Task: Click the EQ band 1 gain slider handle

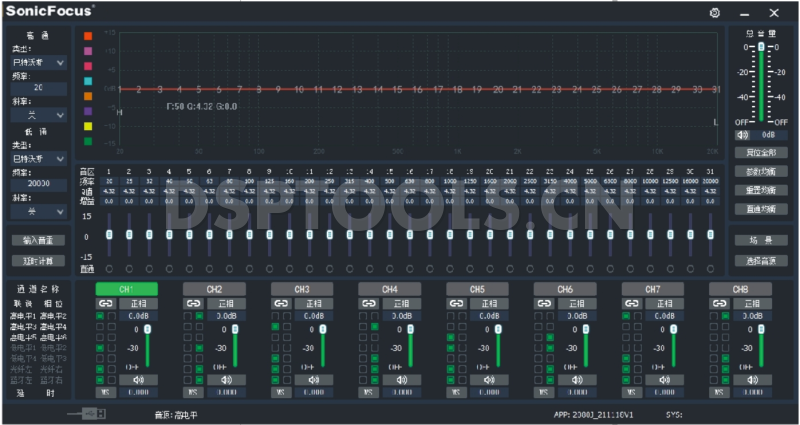Action: pyautogui.click(x=109, y=235)
